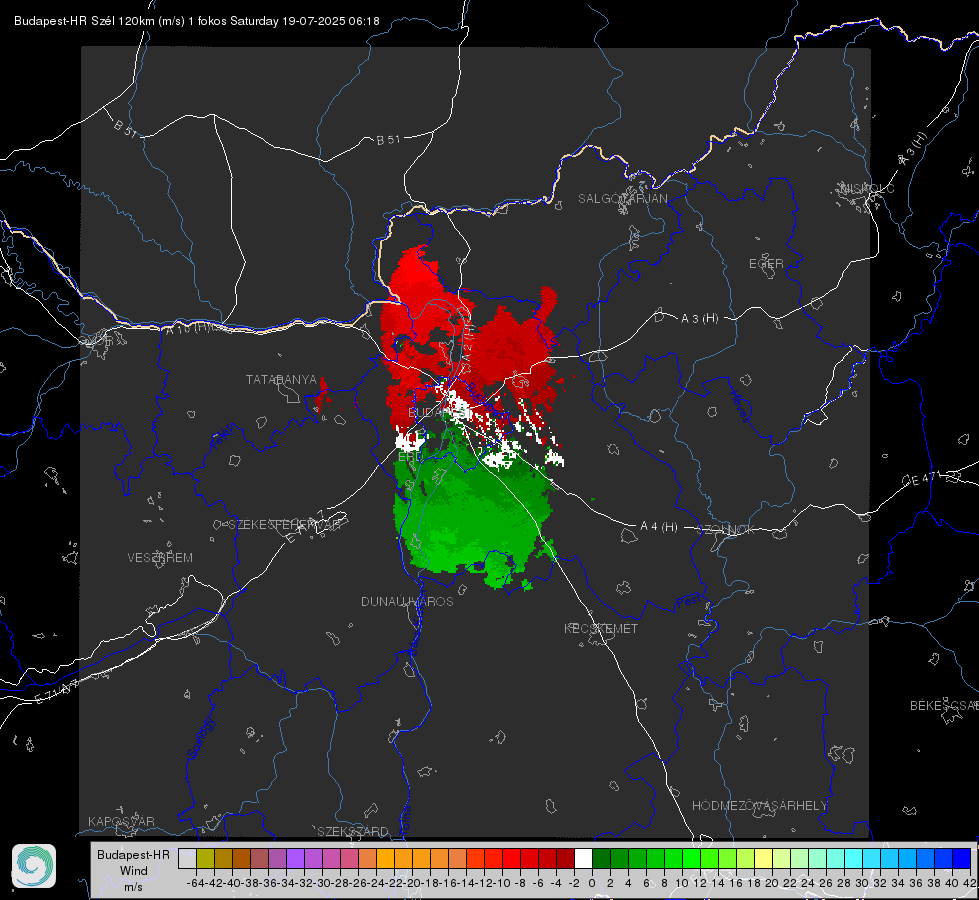Select the dark green swatch between 0 and 2
The image size is (979, 900).
601,858
